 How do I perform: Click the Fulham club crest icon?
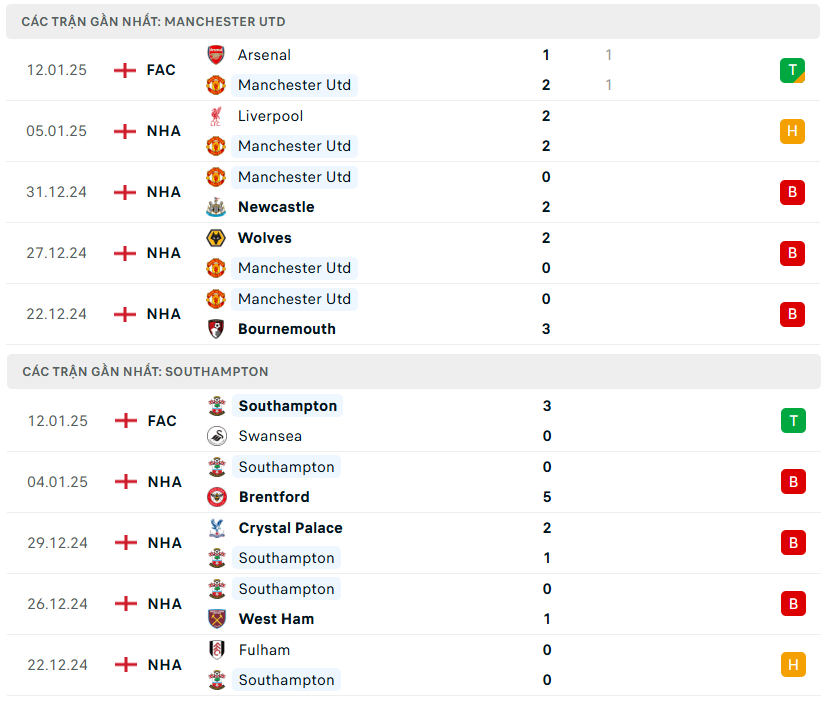(217, 650)
